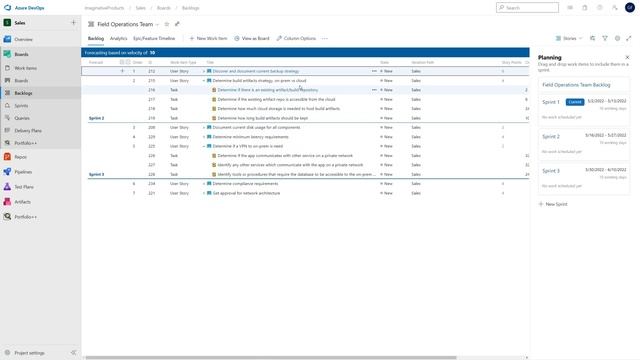Click New Work Item button
Viewport: 640px width, 360px height.
(208, 38)
